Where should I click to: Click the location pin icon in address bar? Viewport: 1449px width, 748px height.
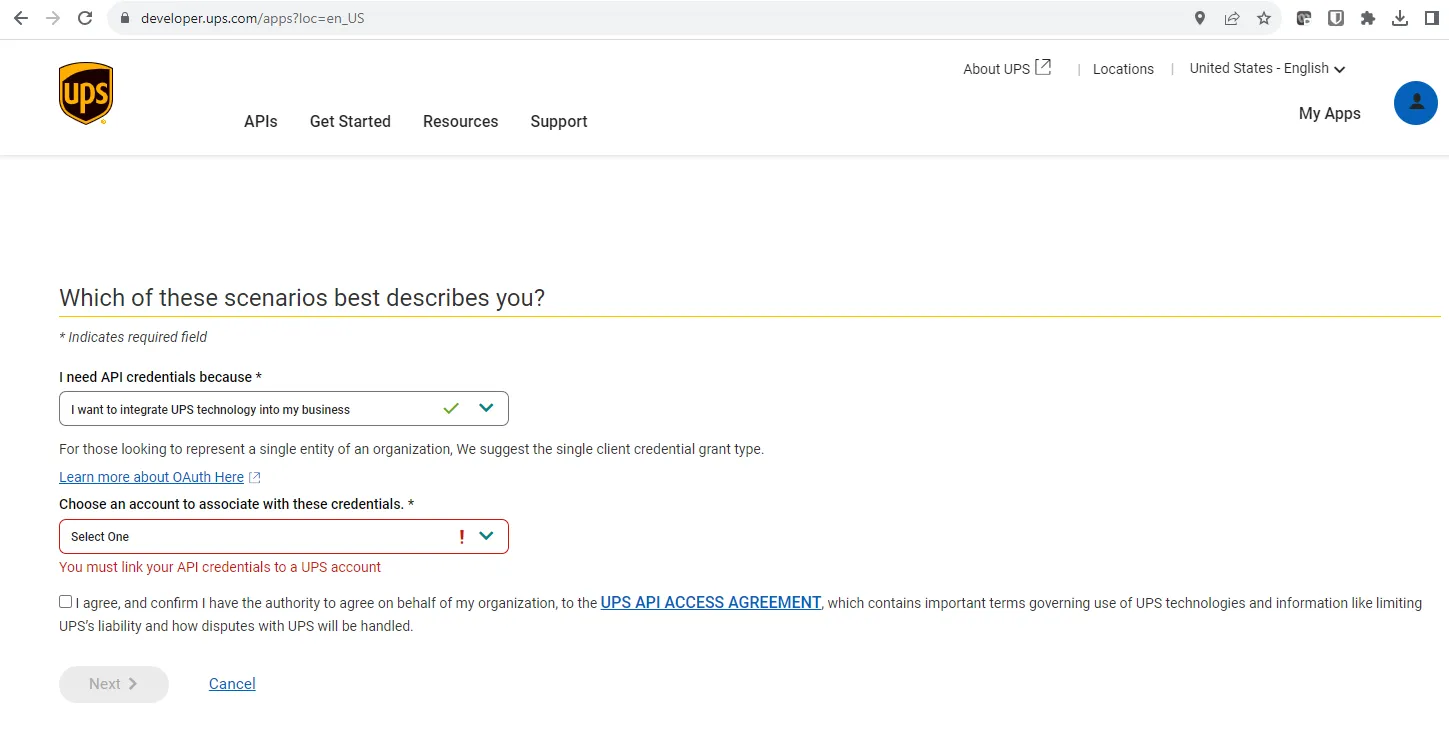click(x=1200, y=18)
